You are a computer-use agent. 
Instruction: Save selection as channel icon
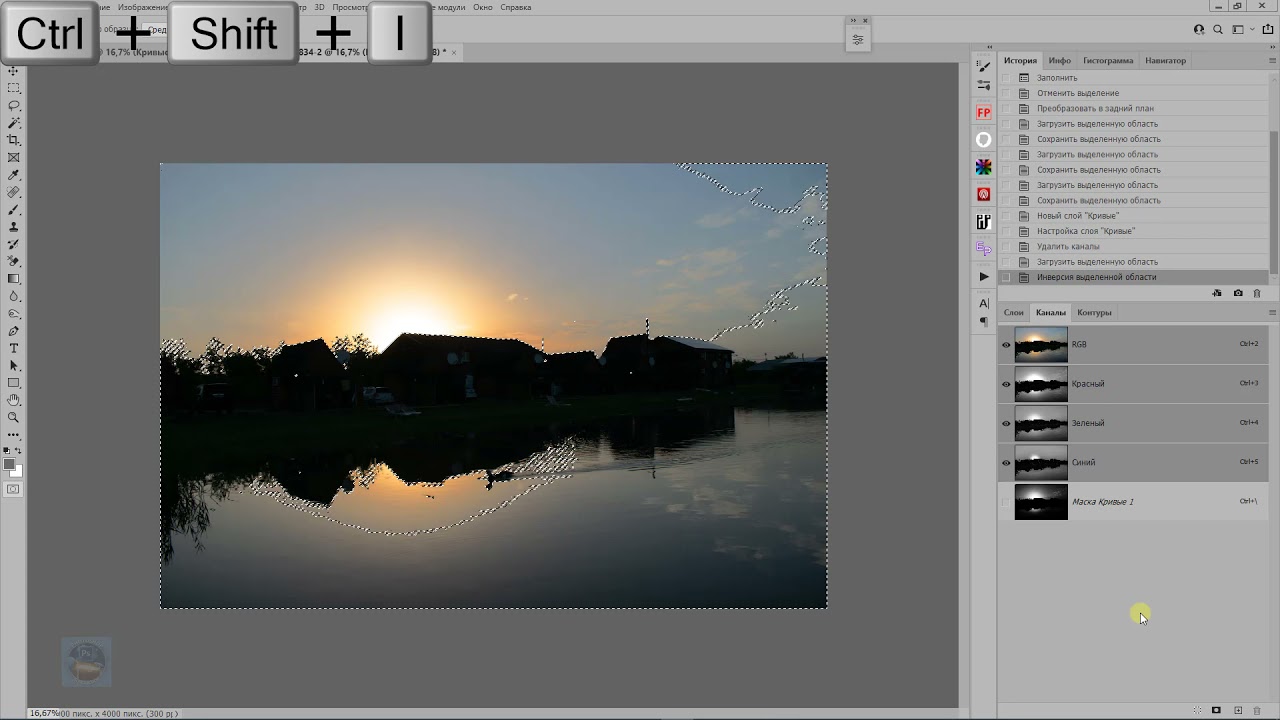1216,710
